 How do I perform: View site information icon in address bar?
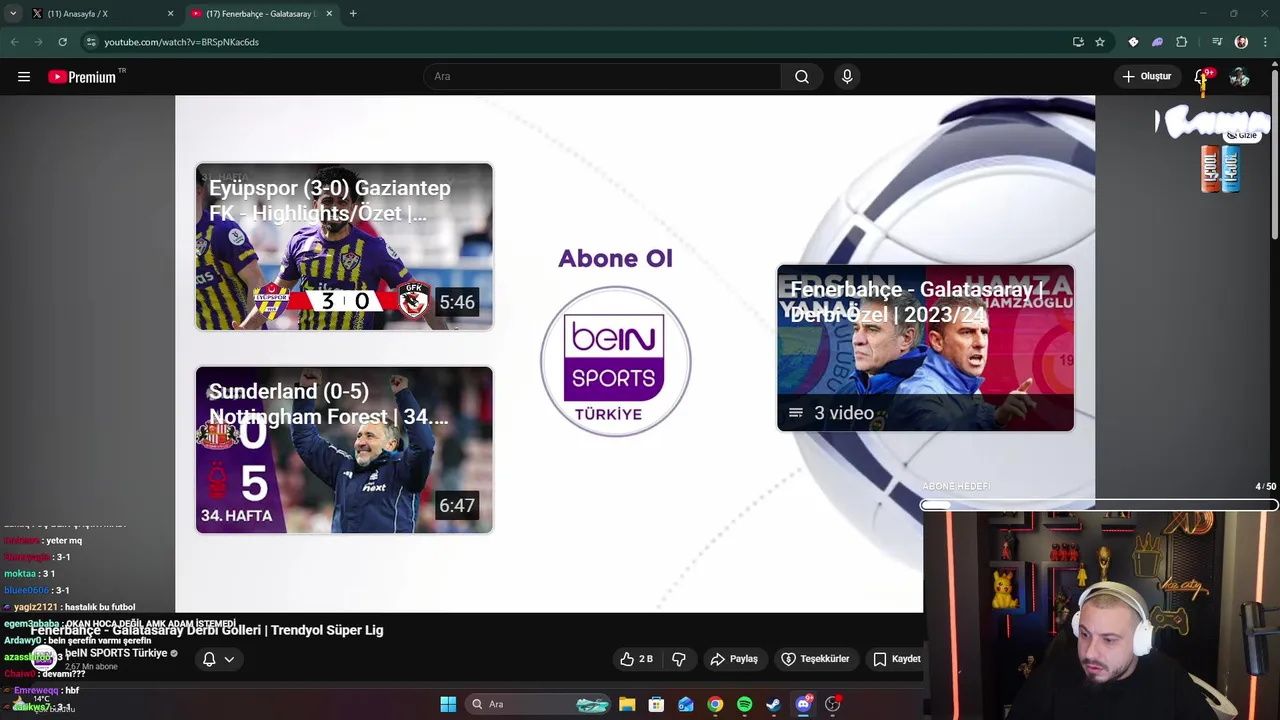(91, 42)
